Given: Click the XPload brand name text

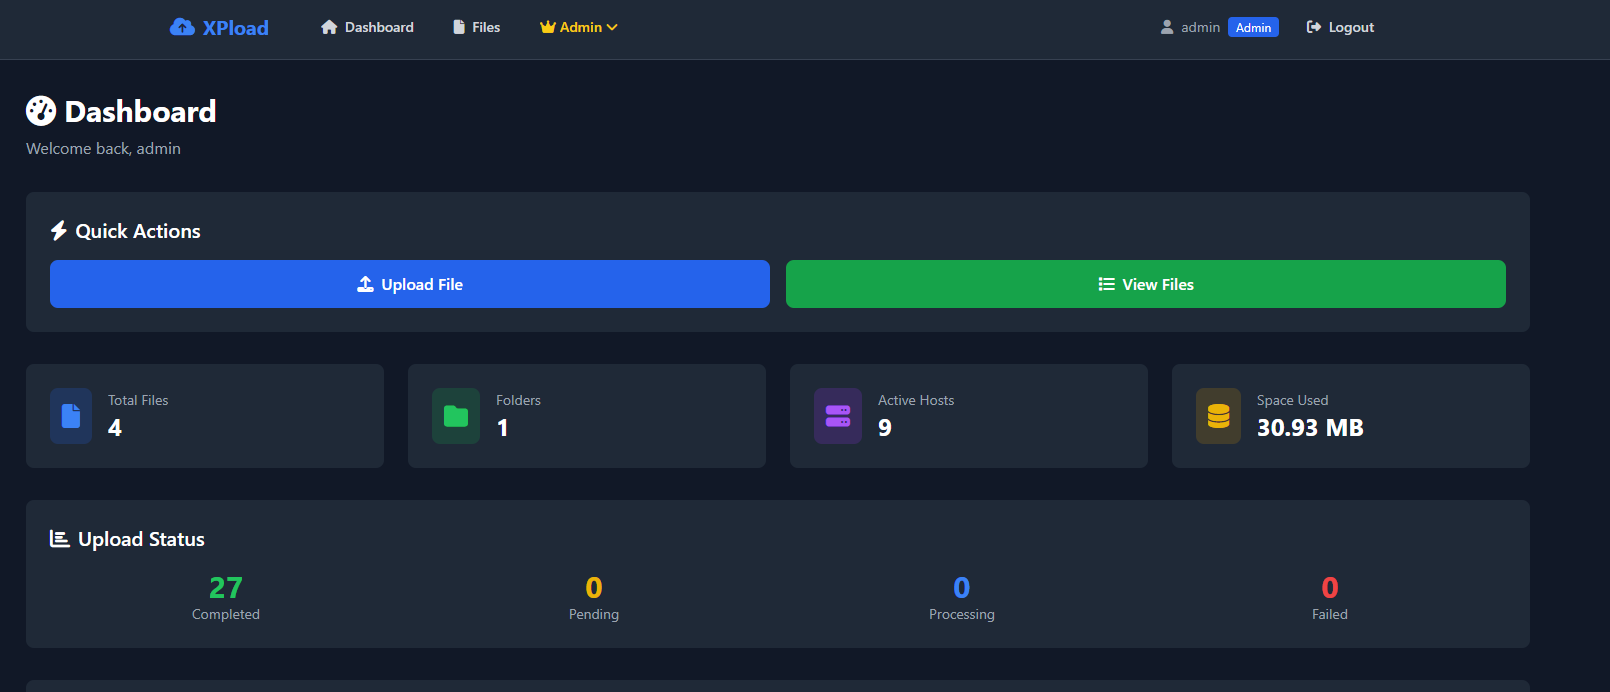Looking at the screenshot, I should (236, 28).
